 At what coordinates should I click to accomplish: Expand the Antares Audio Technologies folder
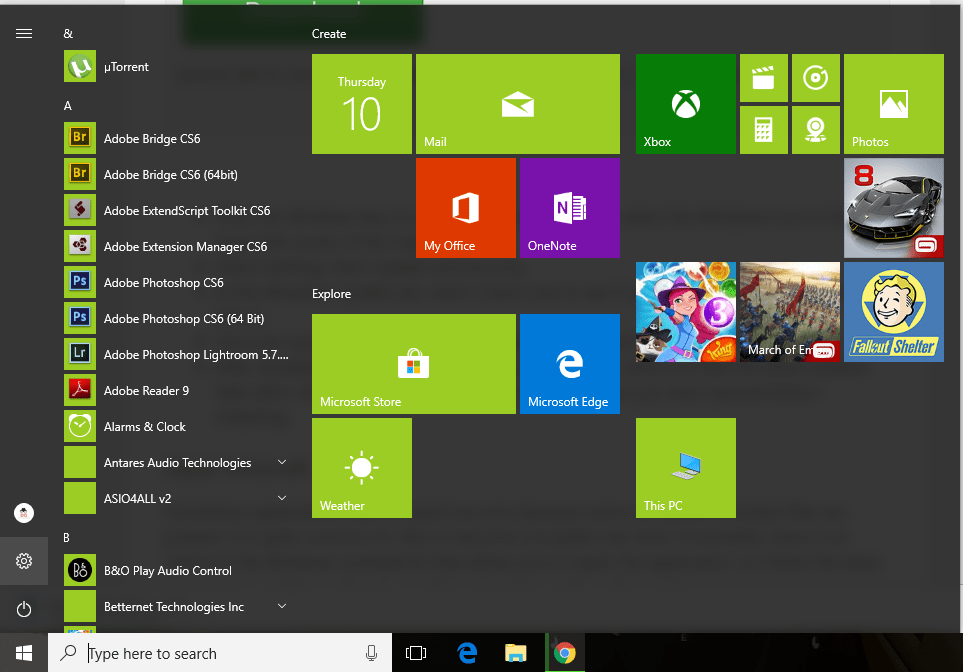pos(178,463)
